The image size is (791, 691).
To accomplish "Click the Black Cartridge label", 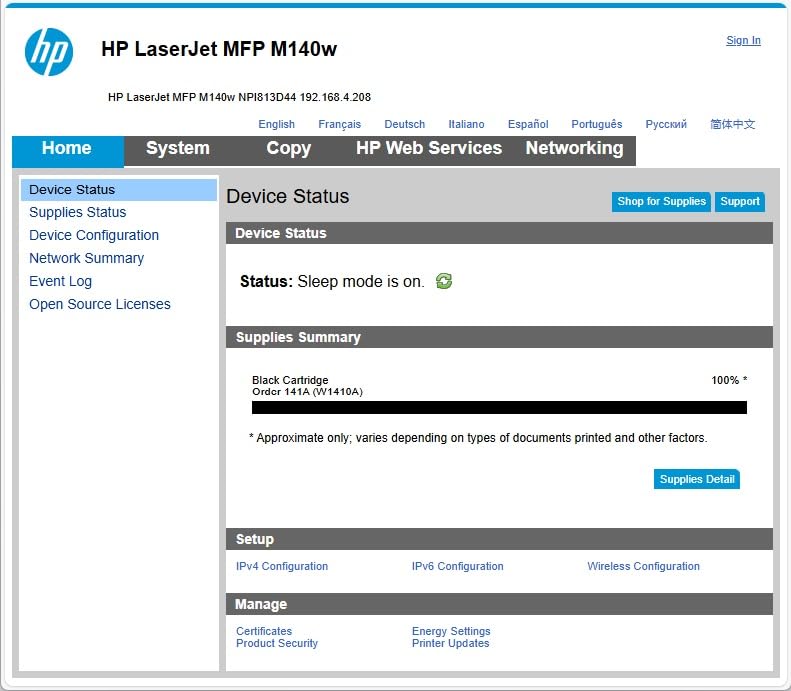I will pyautogui.click(x=290, y=380).
